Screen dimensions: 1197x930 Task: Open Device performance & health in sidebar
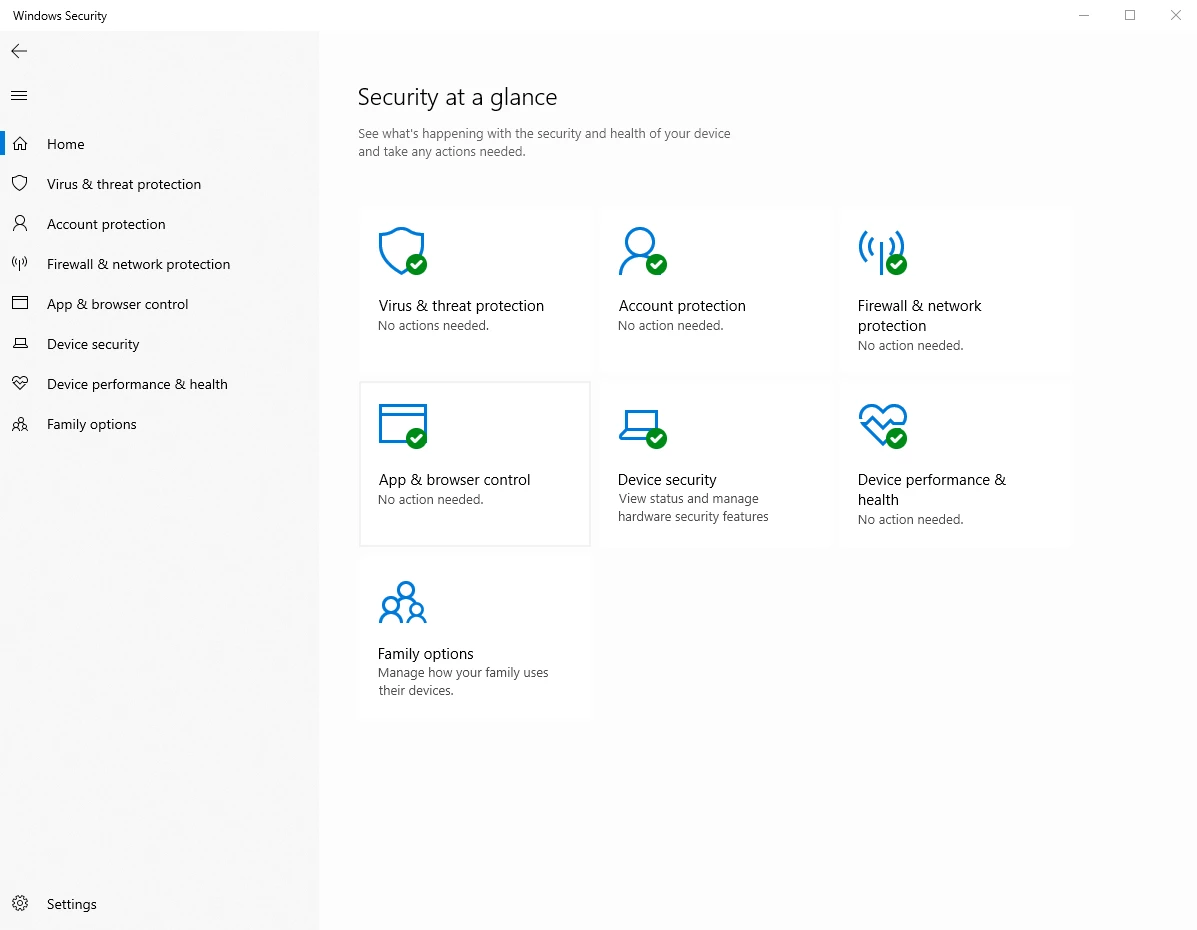click(x=160, y=384)
